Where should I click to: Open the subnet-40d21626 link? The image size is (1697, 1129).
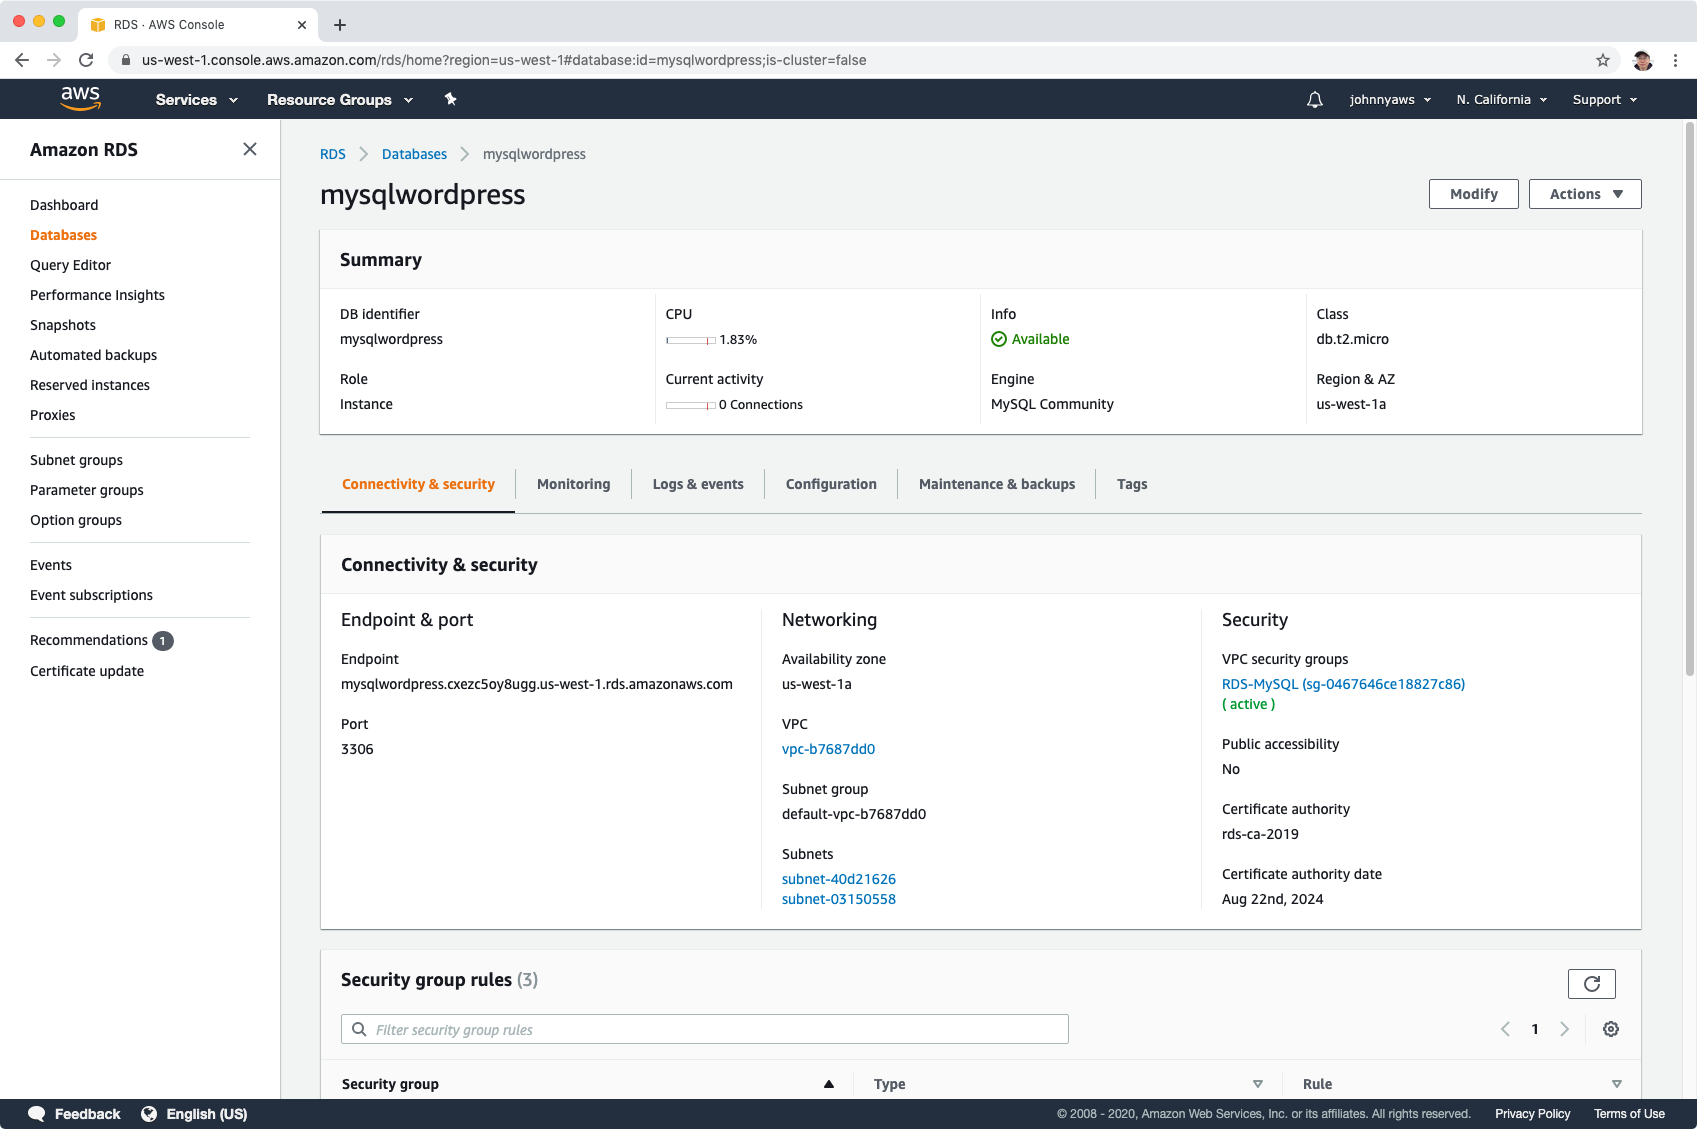tap(839, 879)
